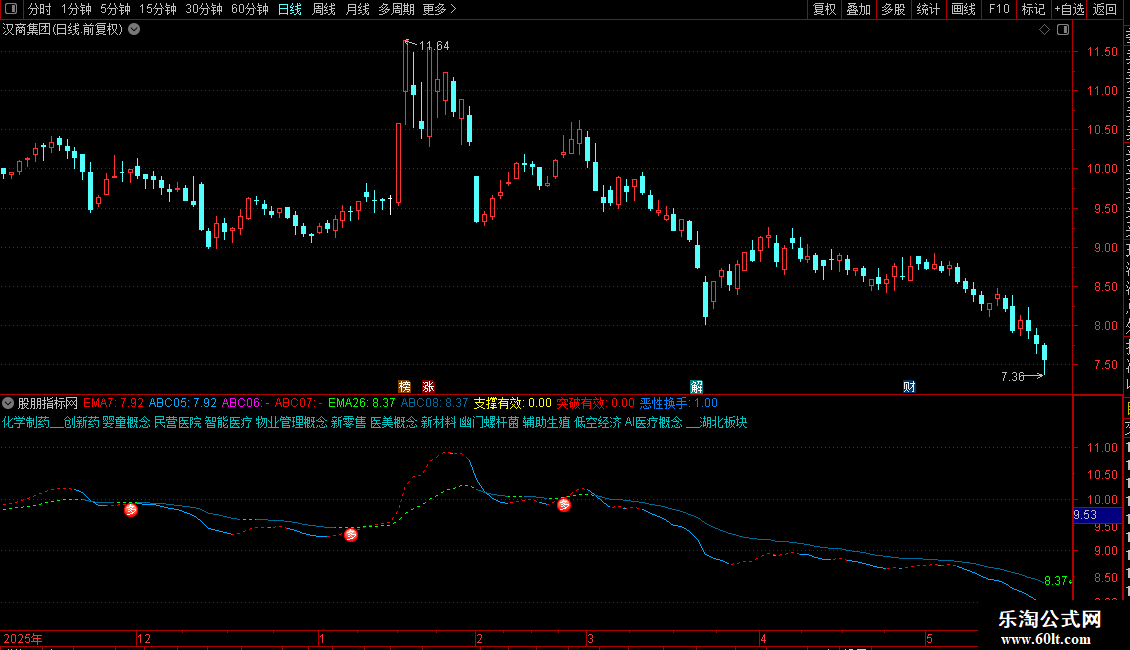
Task: Click the EMA26: 8.37 indicator value
Action: pos(362,403)
